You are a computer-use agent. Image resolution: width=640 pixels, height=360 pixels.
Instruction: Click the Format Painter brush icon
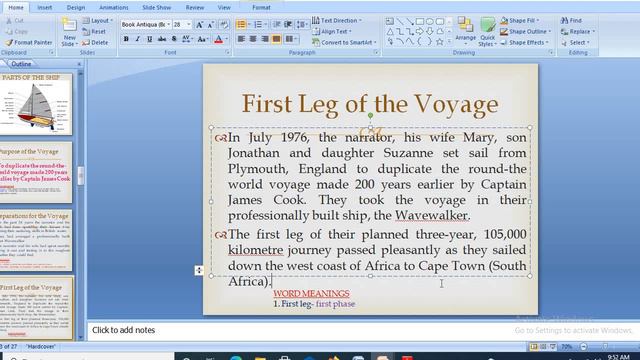pos(9,42)
